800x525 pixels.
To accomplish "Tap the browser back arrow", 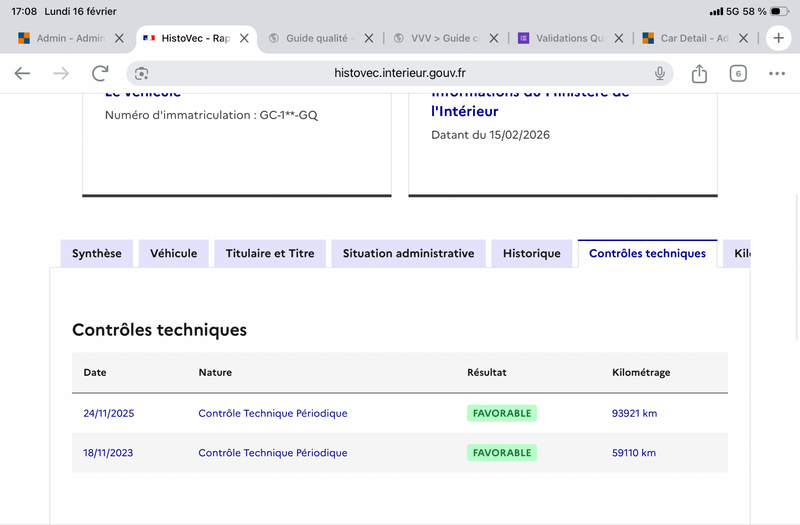I will 22,73.
